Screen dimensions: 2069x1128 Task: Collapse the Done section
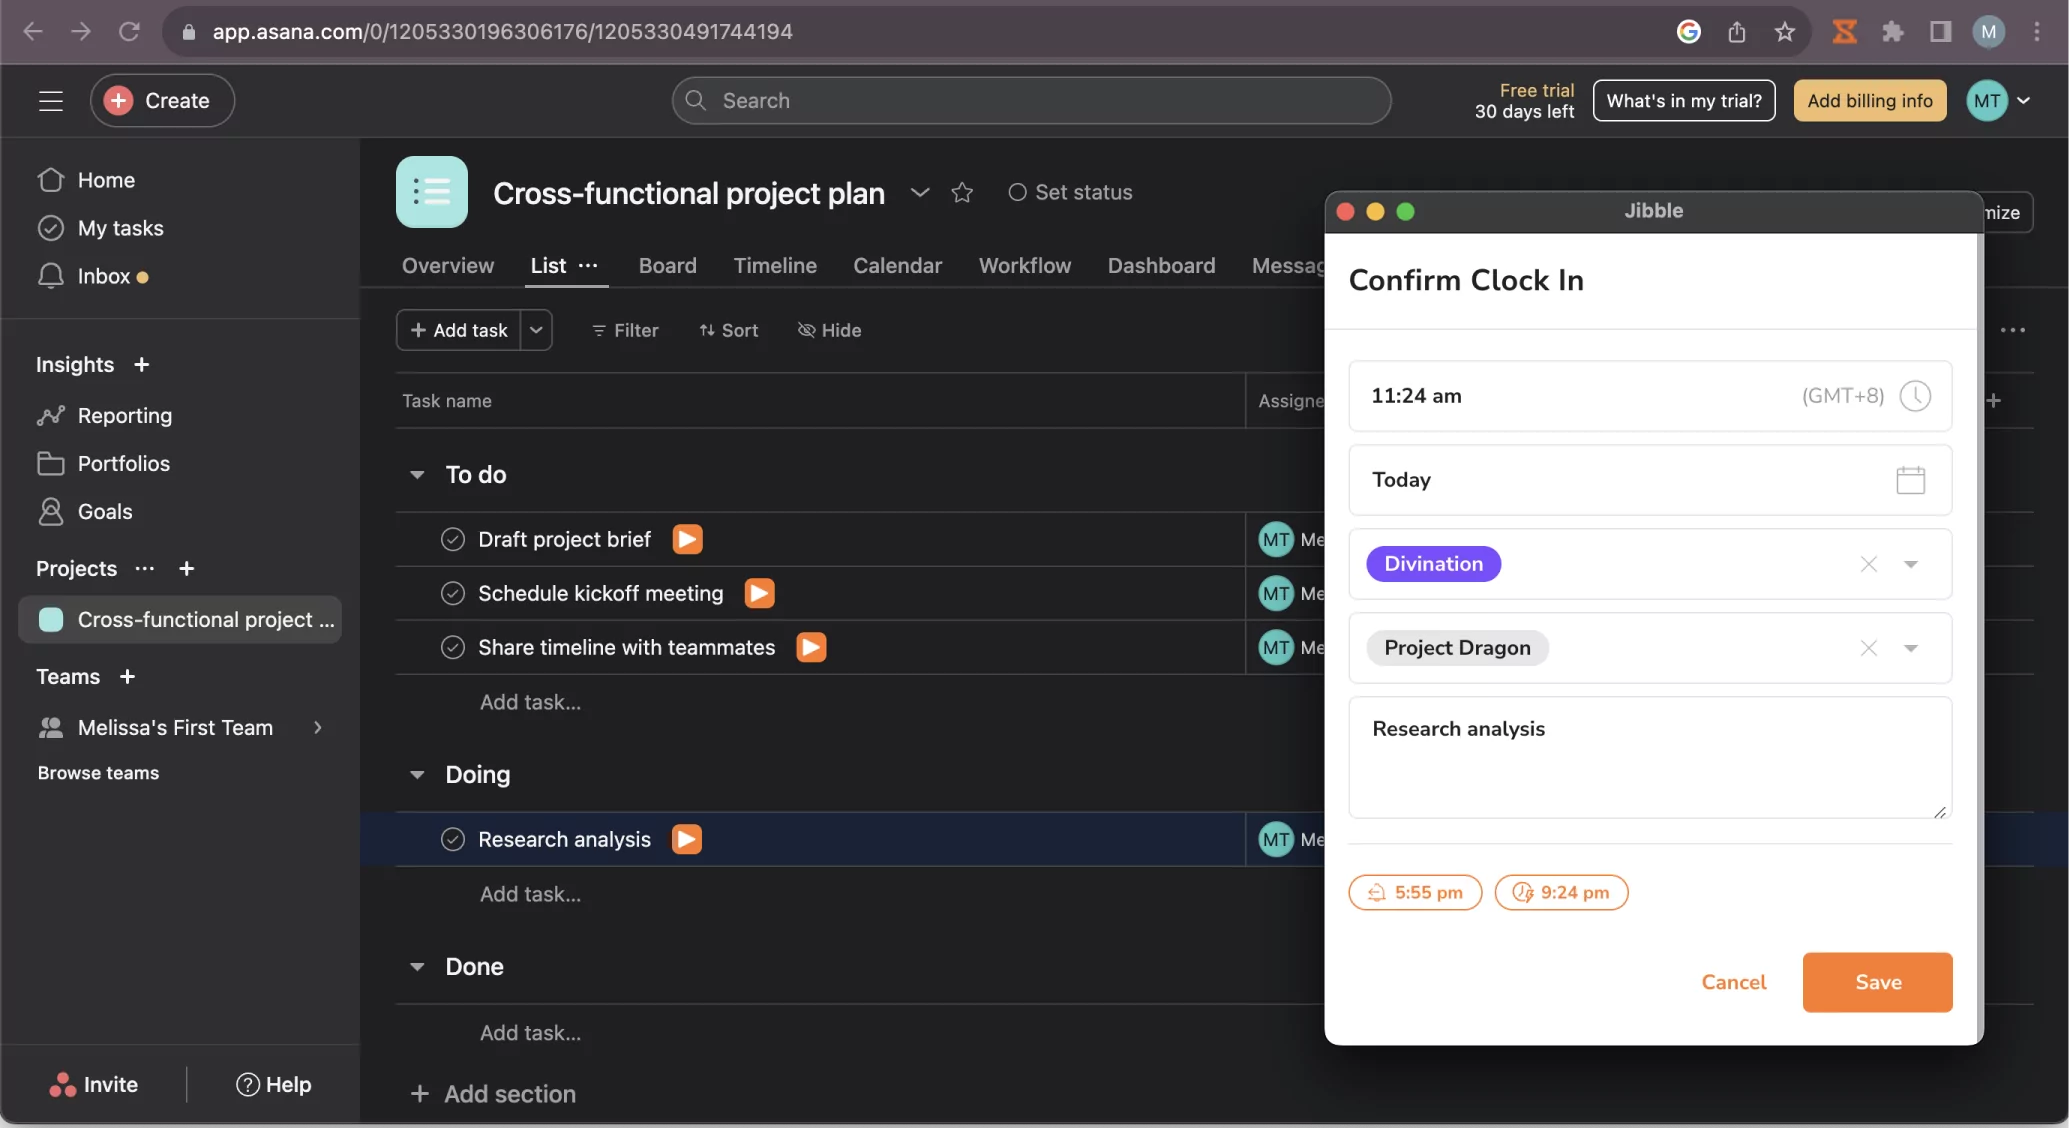click(417, 966)
